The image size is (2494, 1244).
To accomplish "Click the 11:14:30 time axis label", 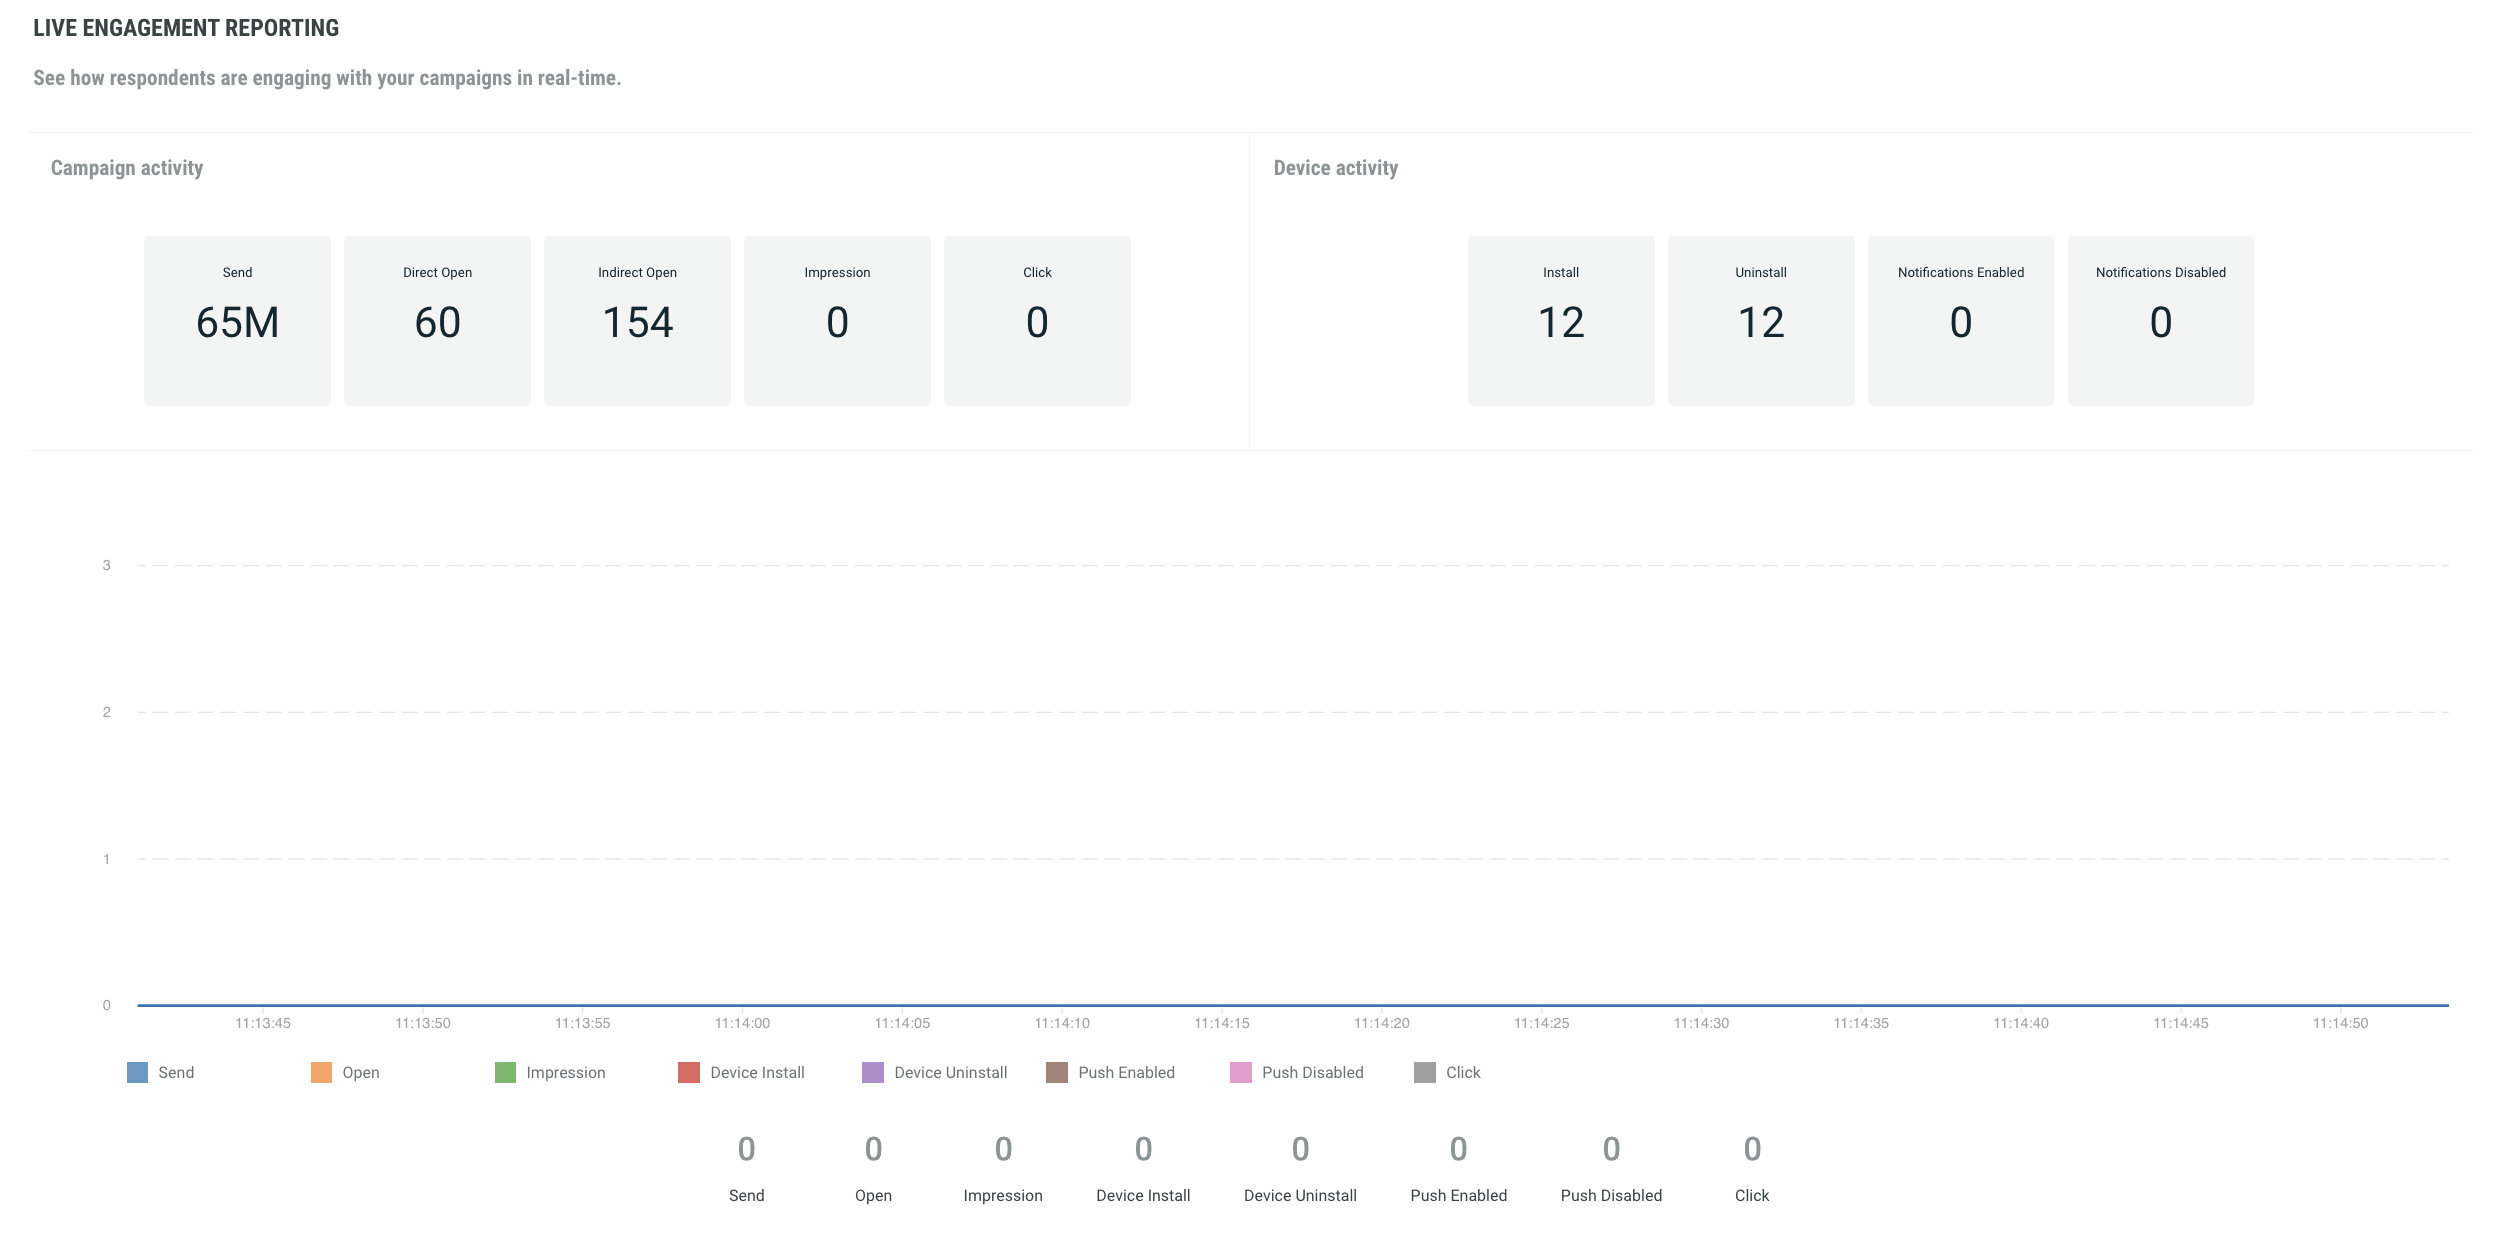I will point(1701,1023).
